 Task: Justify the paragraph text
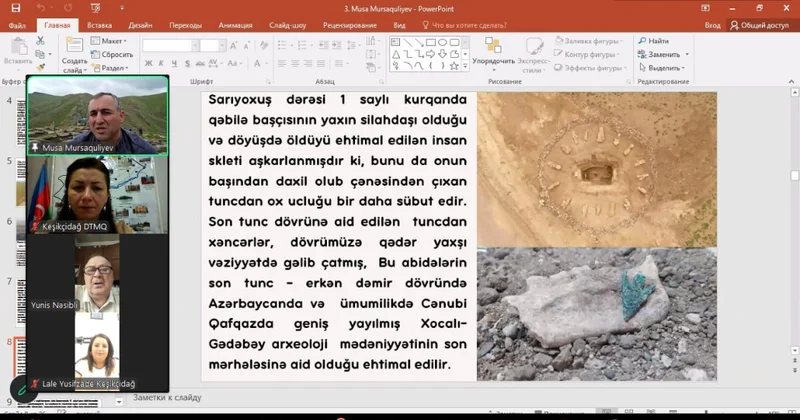point(320,64)
